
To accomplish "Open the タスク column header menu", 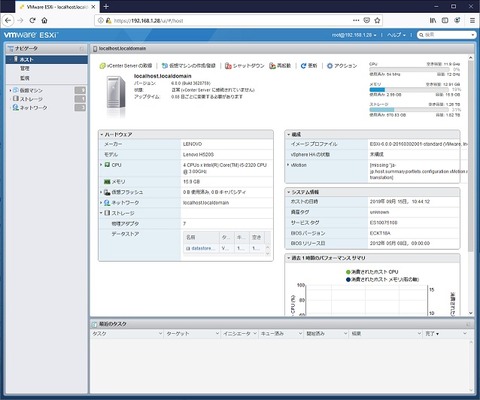I will pyautogui.click(x=160, y=334).
